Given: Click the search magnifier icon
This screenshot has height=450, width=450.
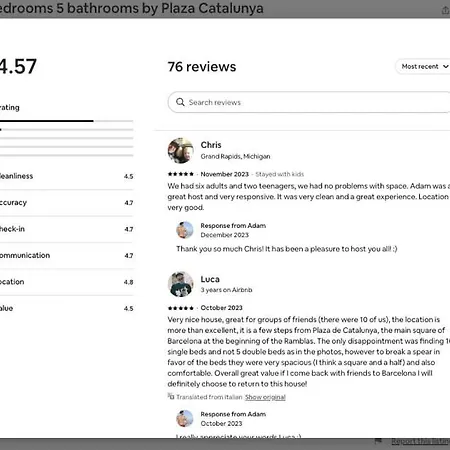Looking at the screenshot, I should (180, 102).
